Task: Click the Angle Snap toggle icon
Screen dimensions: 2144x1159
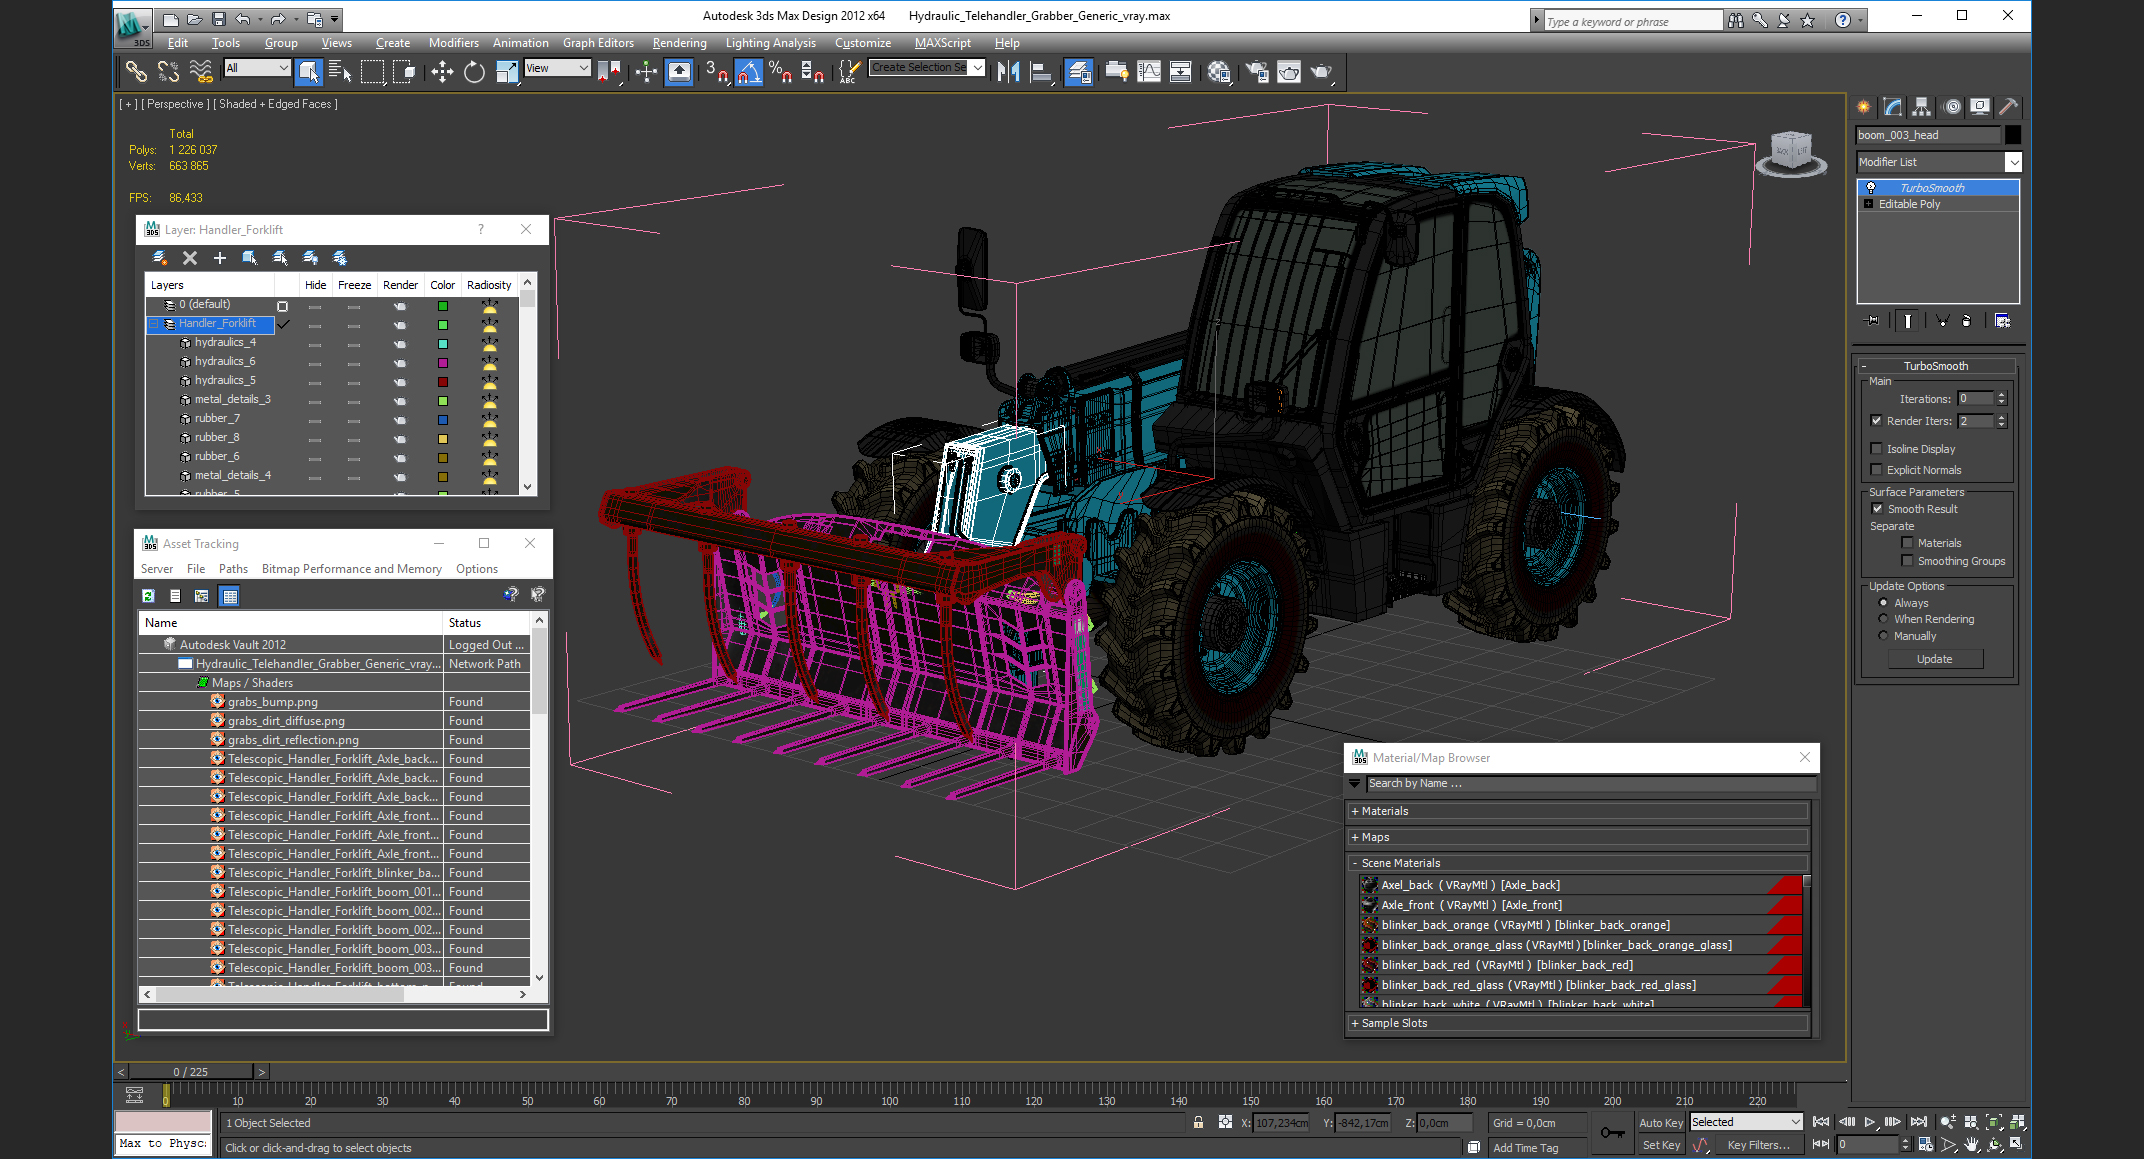Action: click(748, 71)
